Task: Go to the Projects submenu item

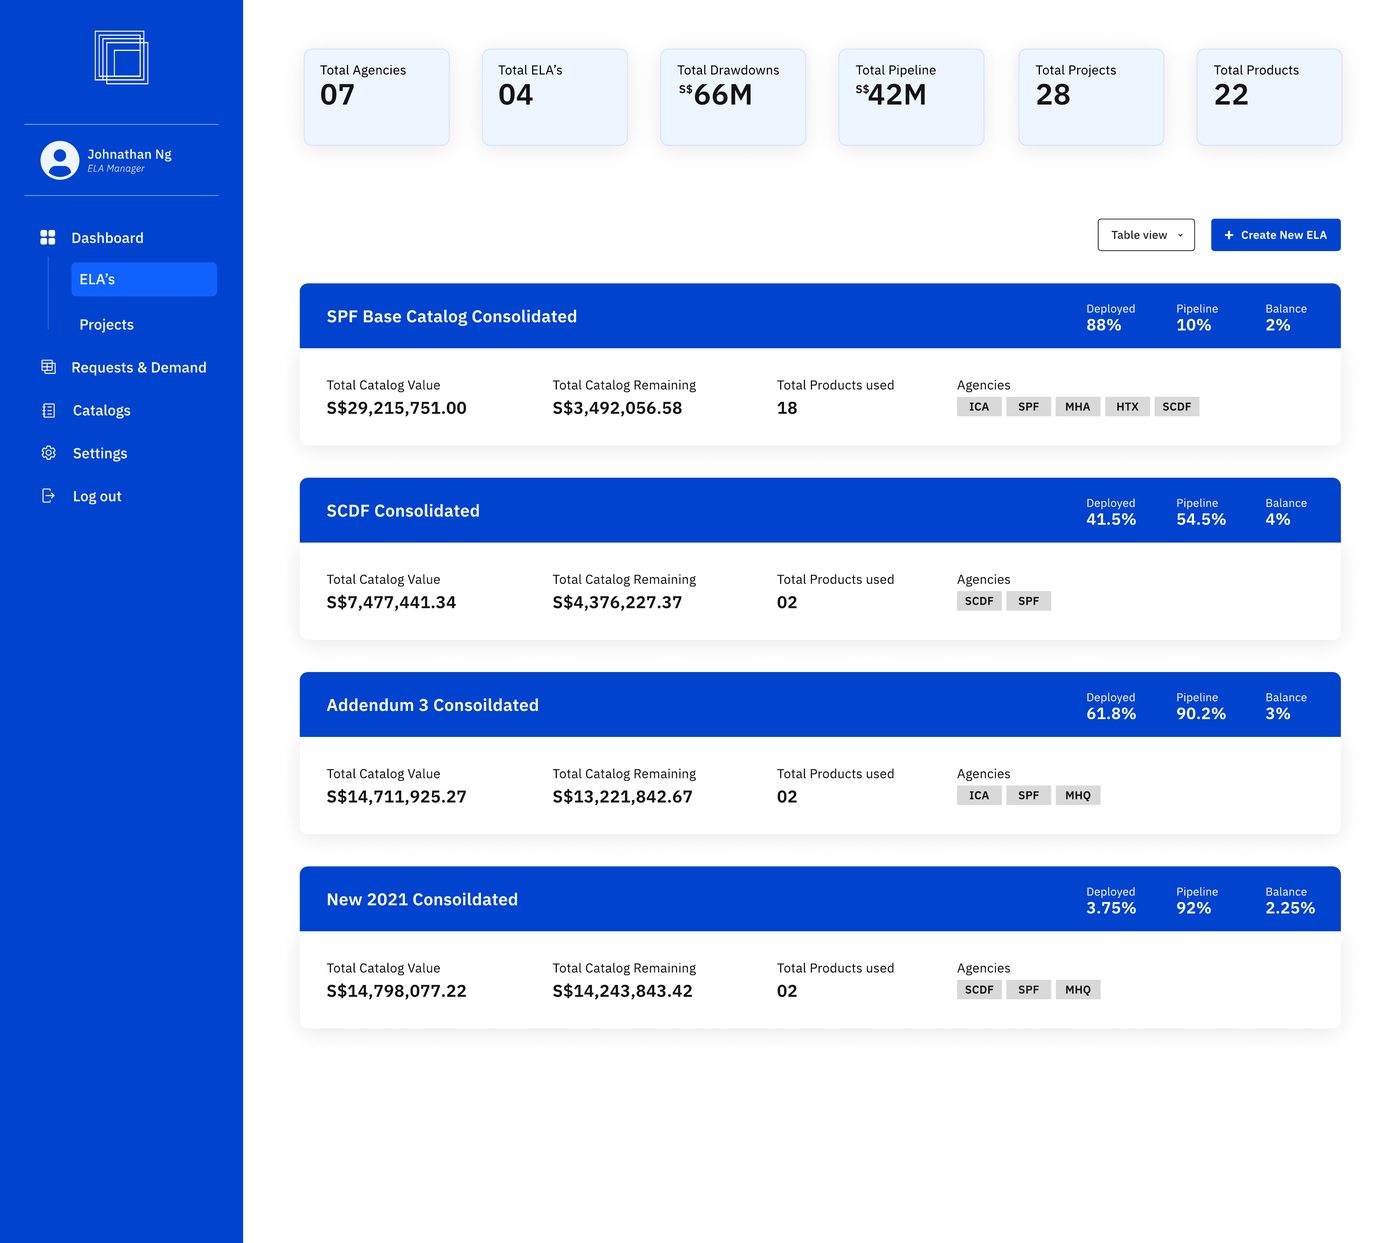Action: [106, 325]
